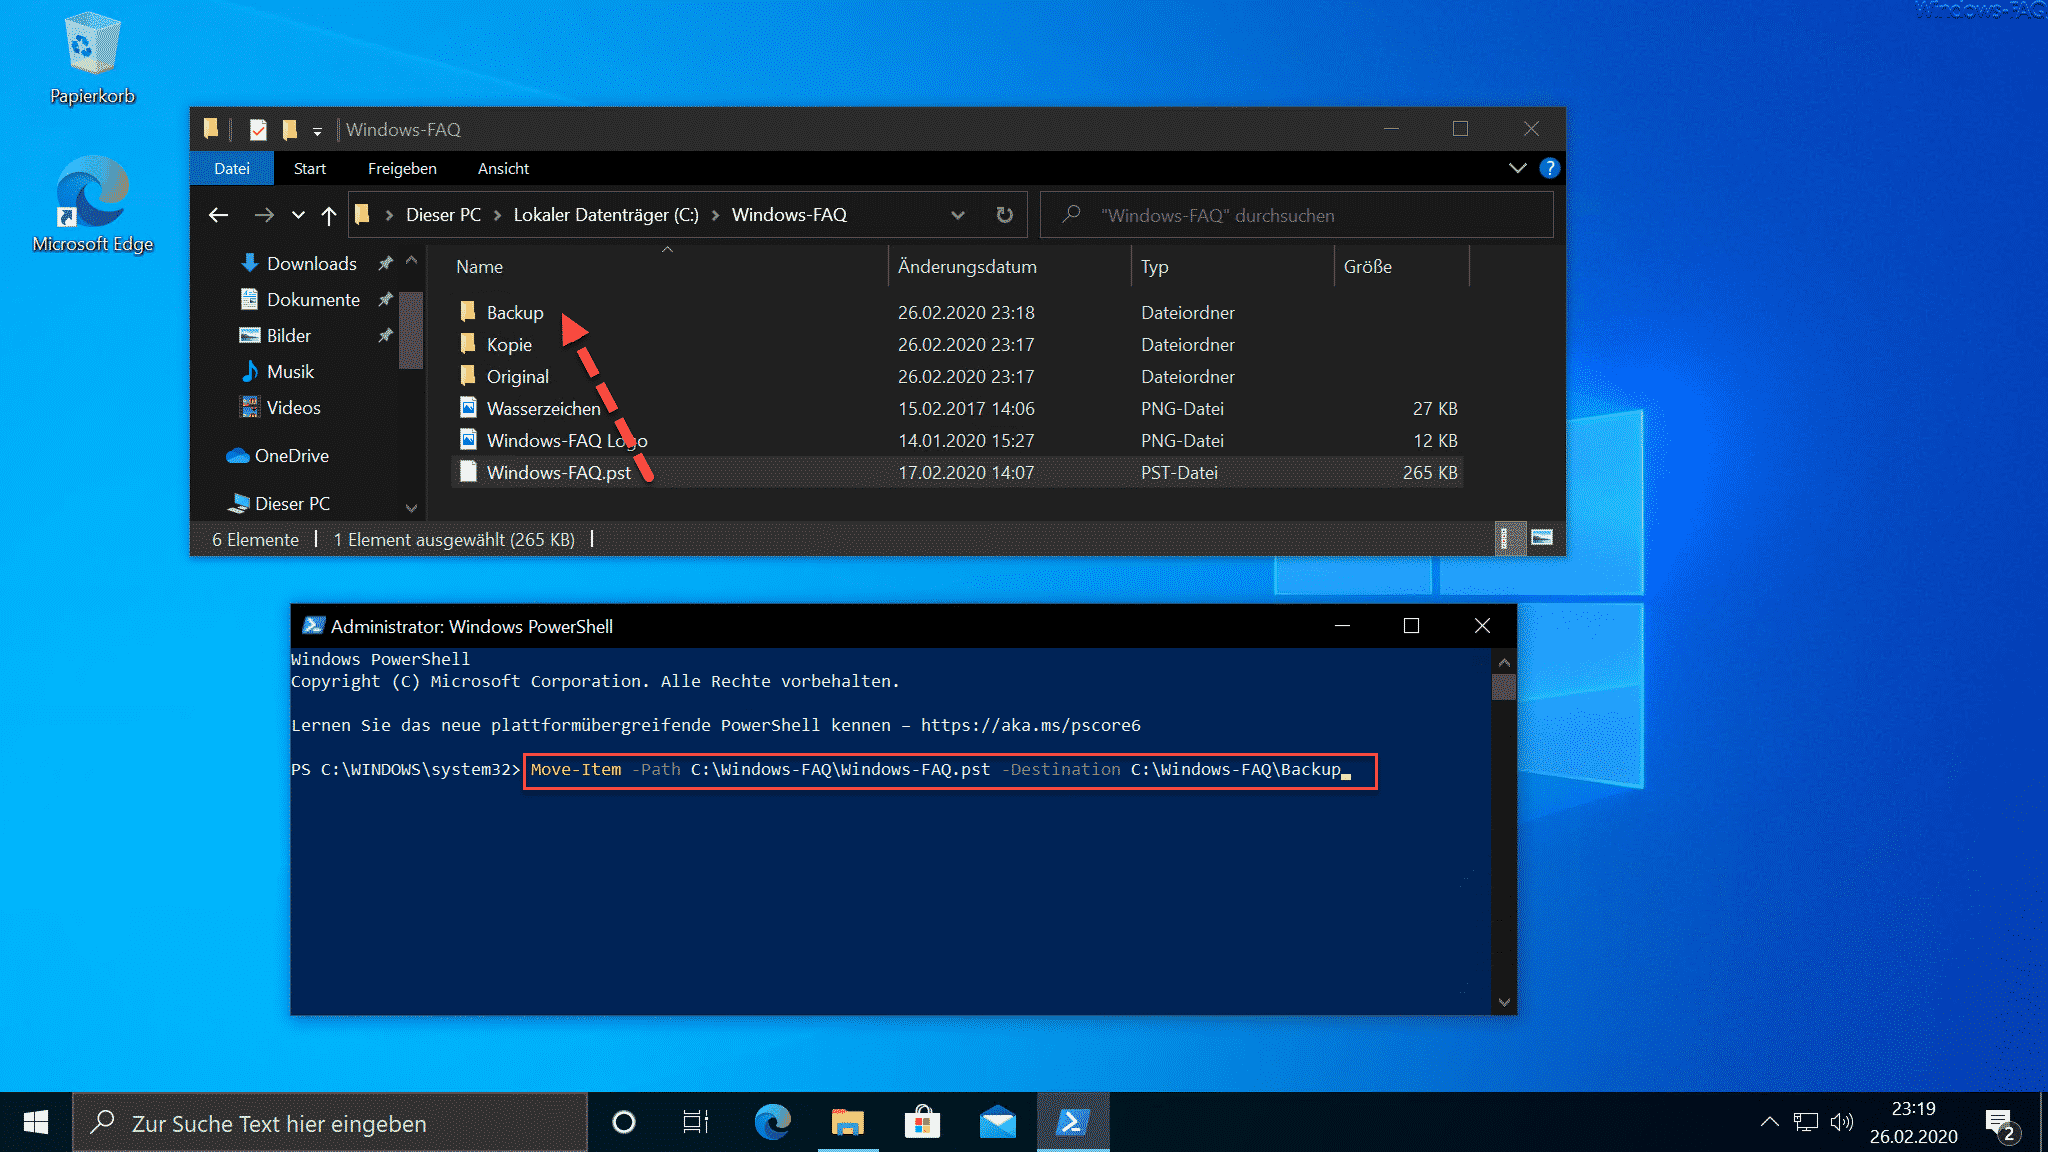The height and width of the screenshot is (1152, 2048).
Task: Switch to details view layout
Action: click(x=1504, y=538)
